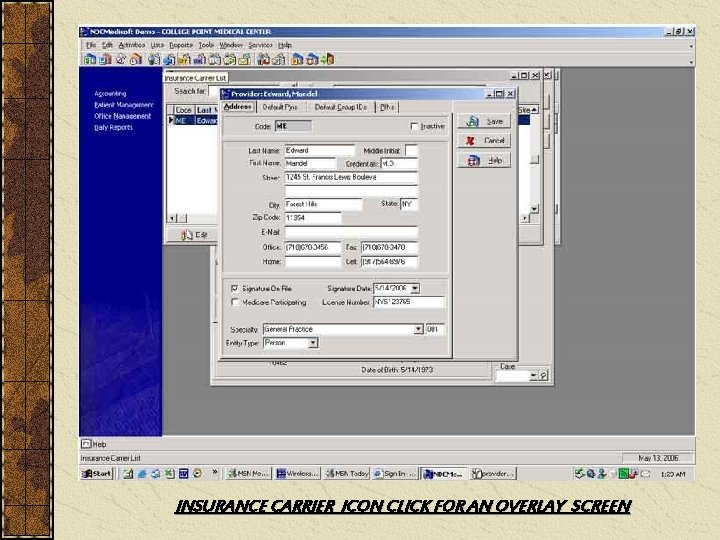Toggle the Inactive checkbox
720x540 pixels.
[414, 126]
